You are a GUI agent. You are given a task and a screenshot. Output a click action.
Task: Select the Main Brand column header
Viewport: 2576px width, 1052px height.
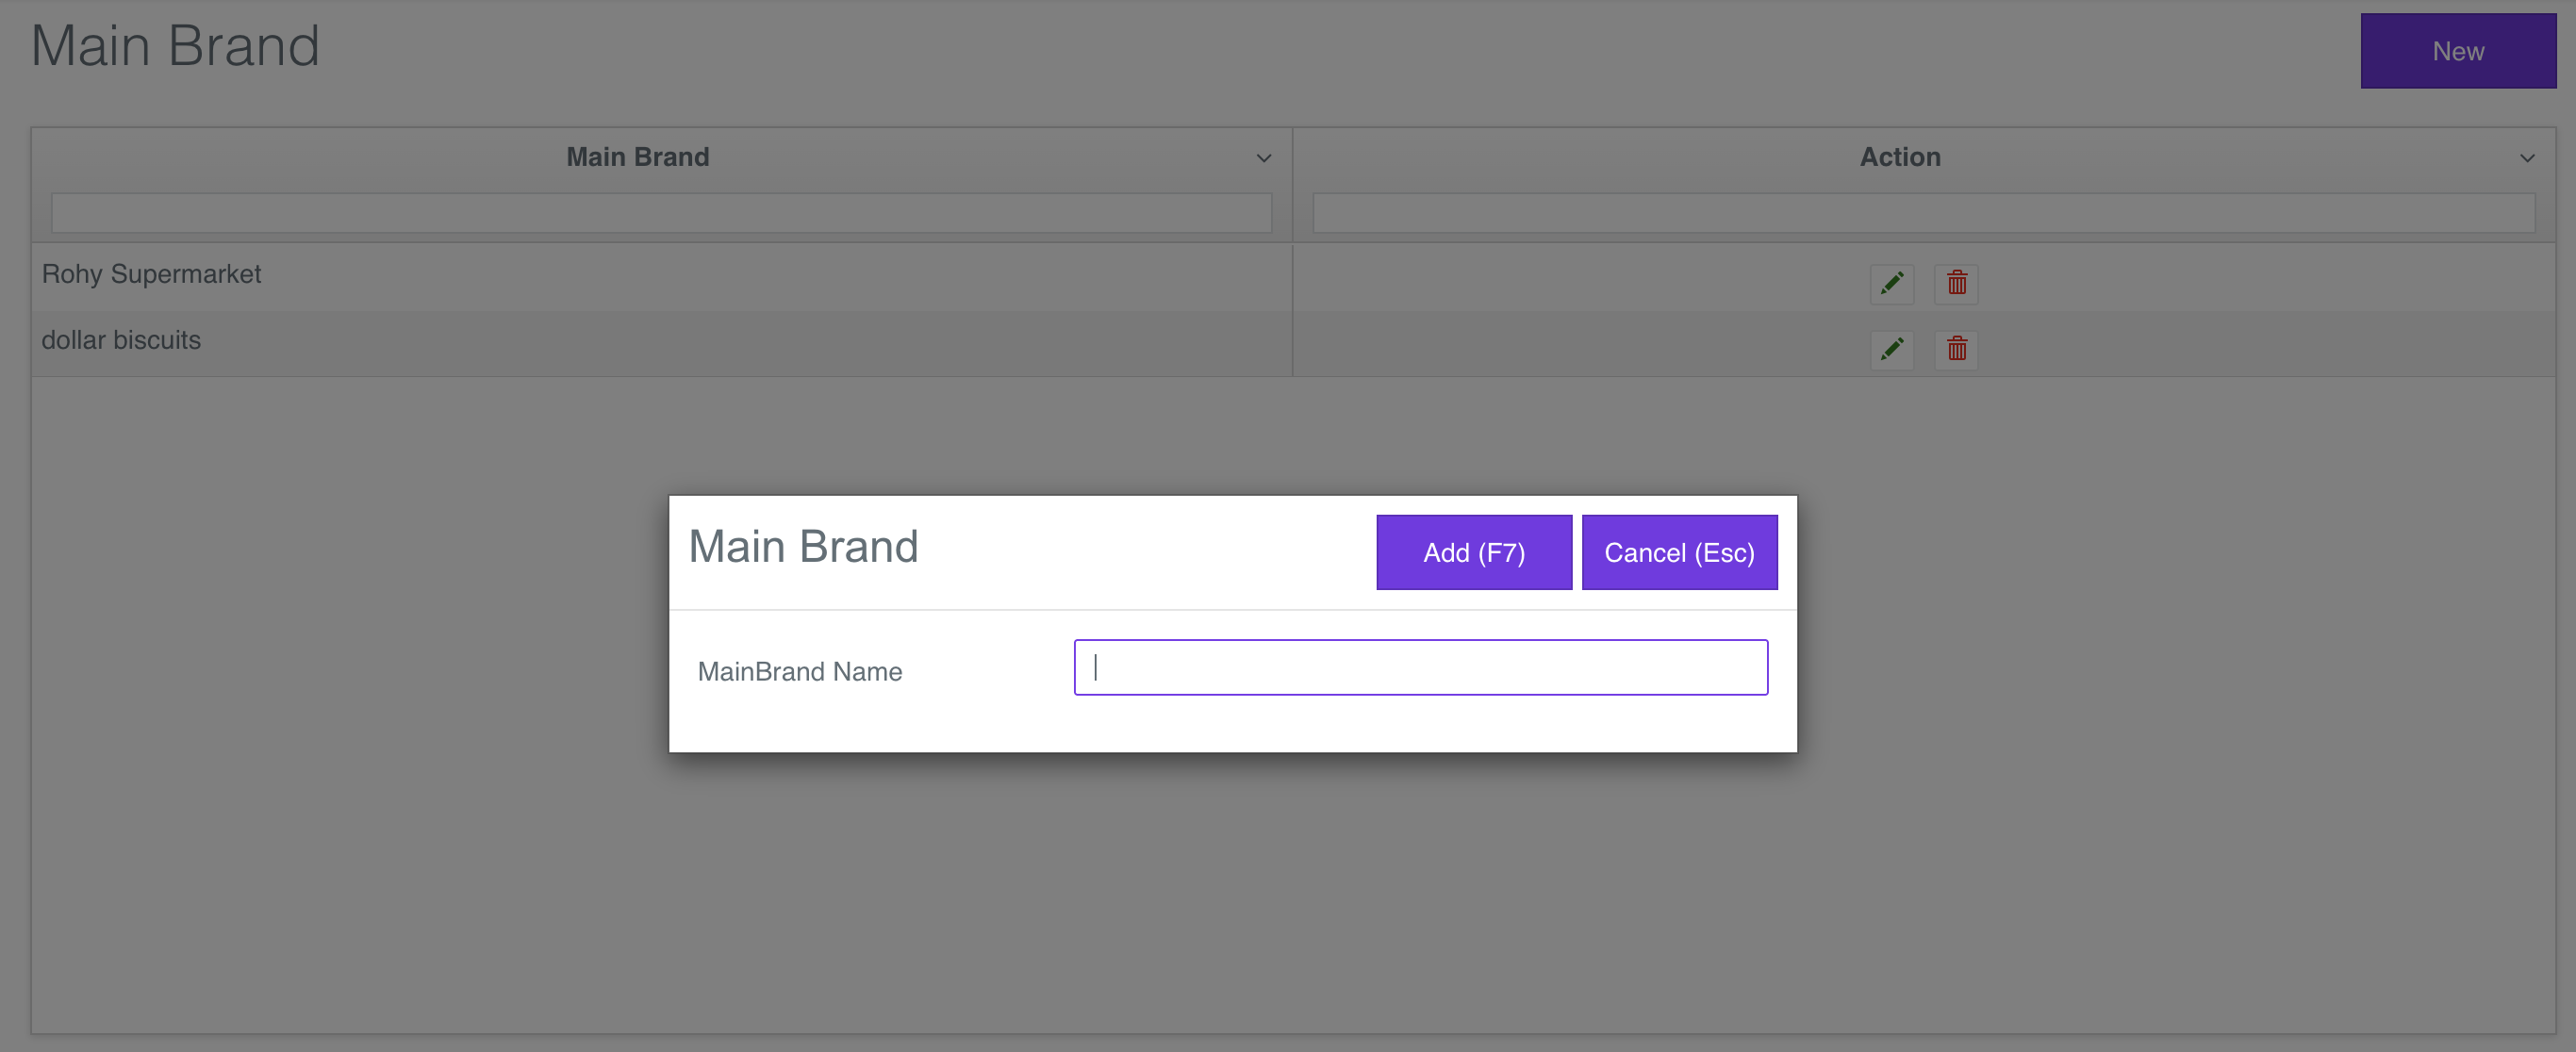[x=637, y=157]
